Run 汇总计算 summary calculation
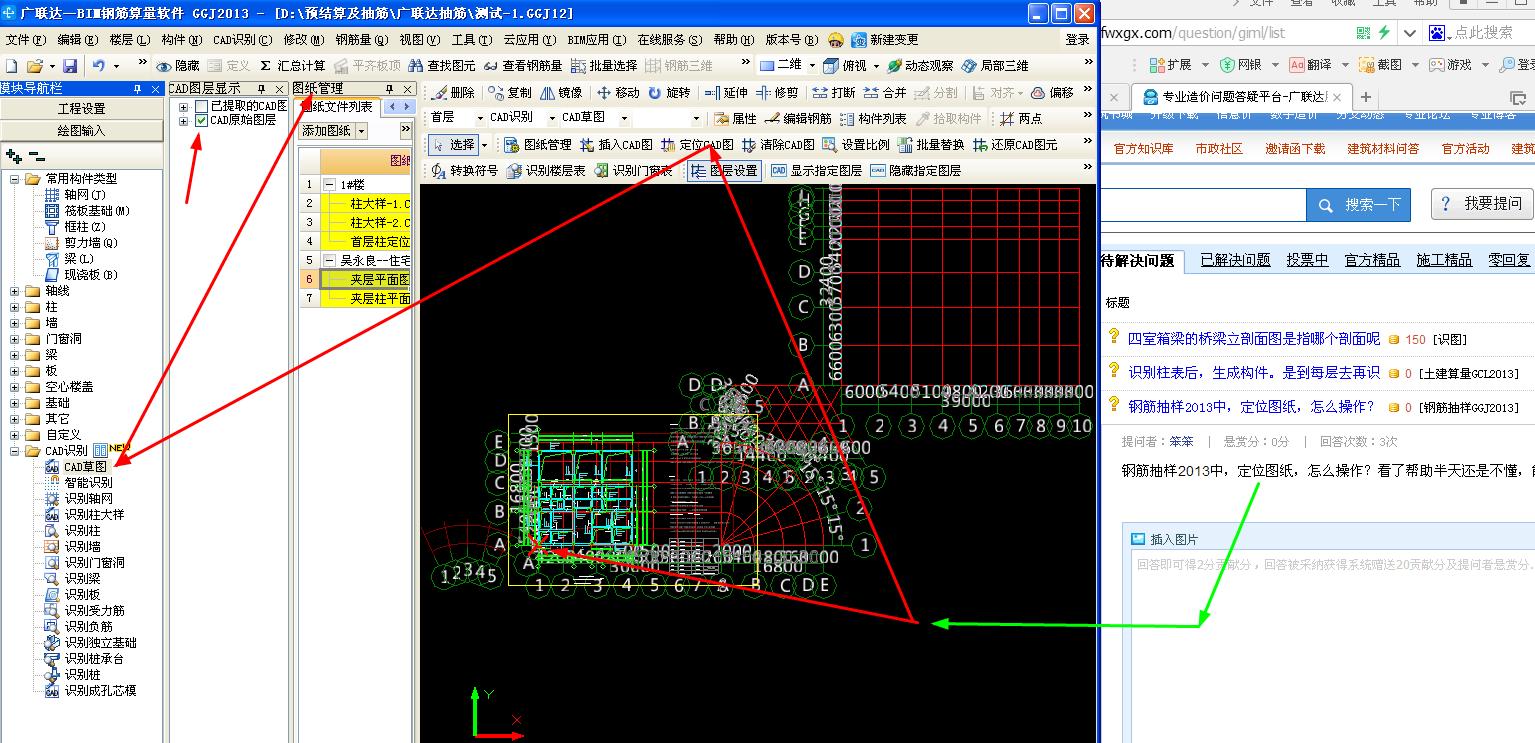 pyautogui.click(x=292, y=65)
